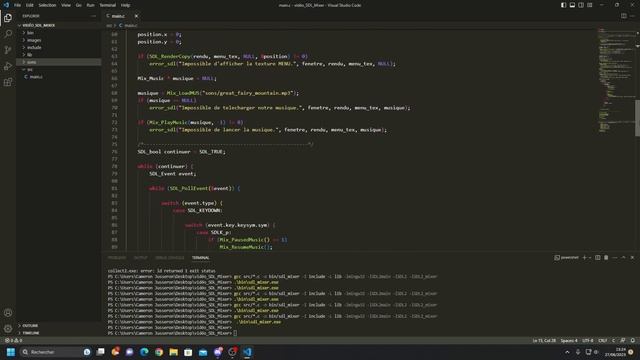Open the Accounts menu icon
640x360 pixels.
tap(8, 313)
